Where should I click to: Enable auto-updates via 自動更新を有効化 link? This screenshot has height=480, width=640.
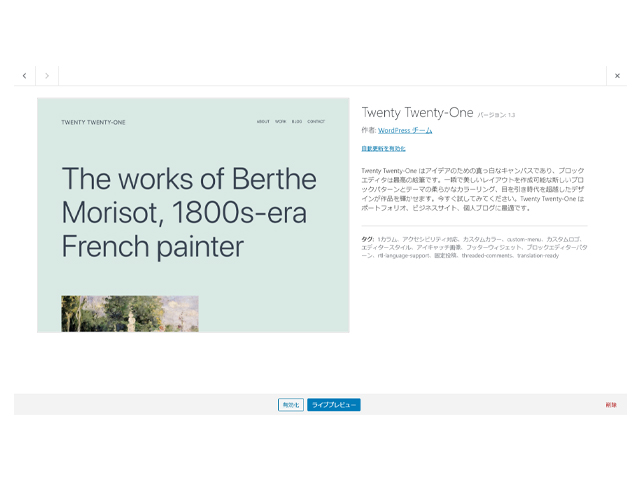383,149
